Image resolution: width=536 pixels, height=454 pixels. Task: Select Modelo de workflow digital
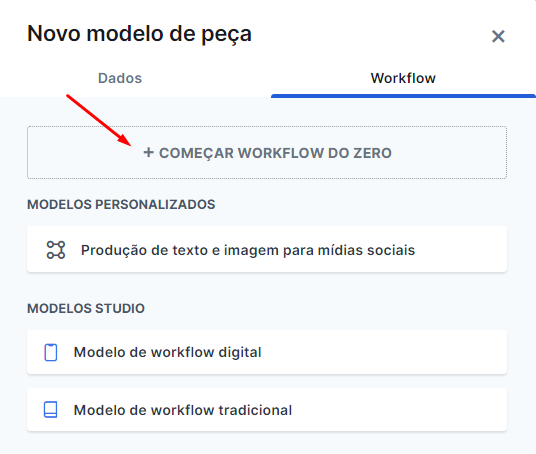[267, 352]
